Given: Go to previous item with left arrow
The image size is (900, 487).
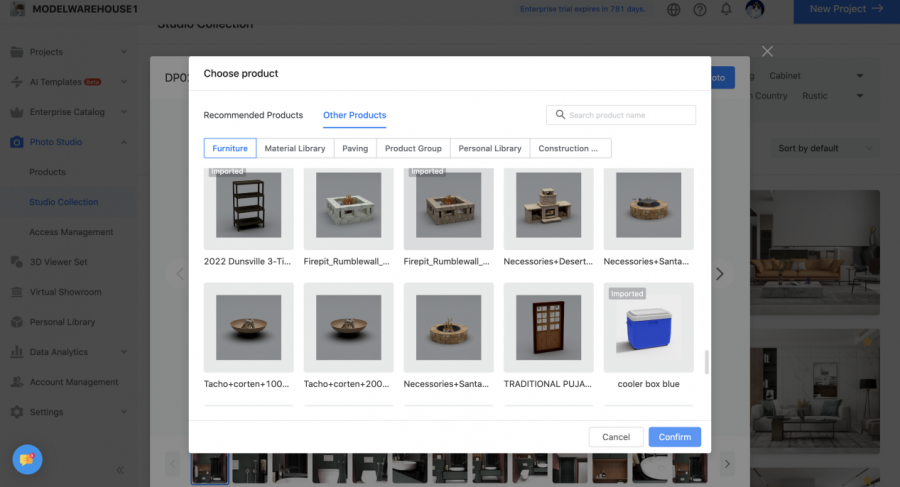Looking at the screenshot, I should pos(180,274).
